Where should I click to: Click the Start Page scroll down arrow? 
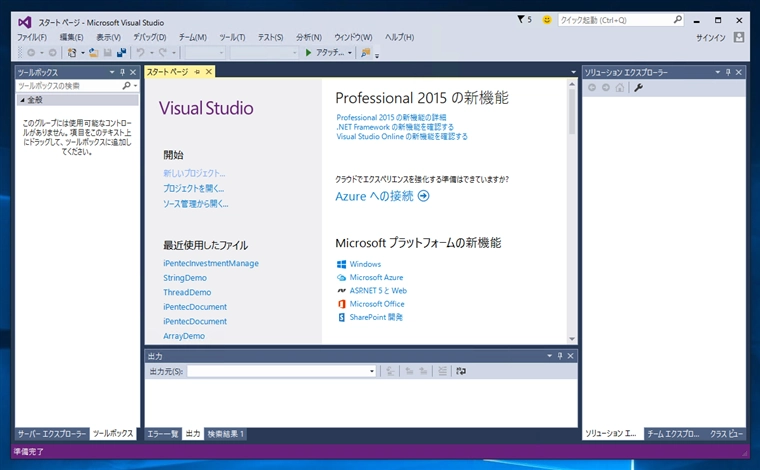[x=572, y=339]
